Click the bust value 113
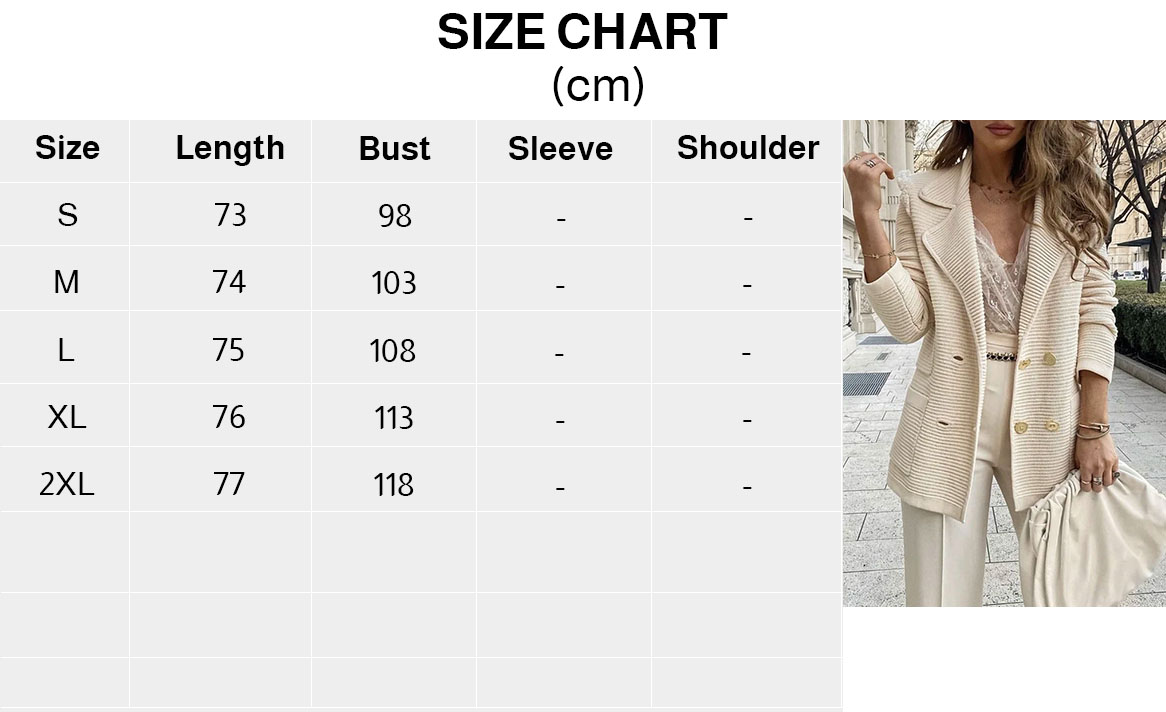The width and height of the screenshot is (1166, 712). [x=394, y=418]
